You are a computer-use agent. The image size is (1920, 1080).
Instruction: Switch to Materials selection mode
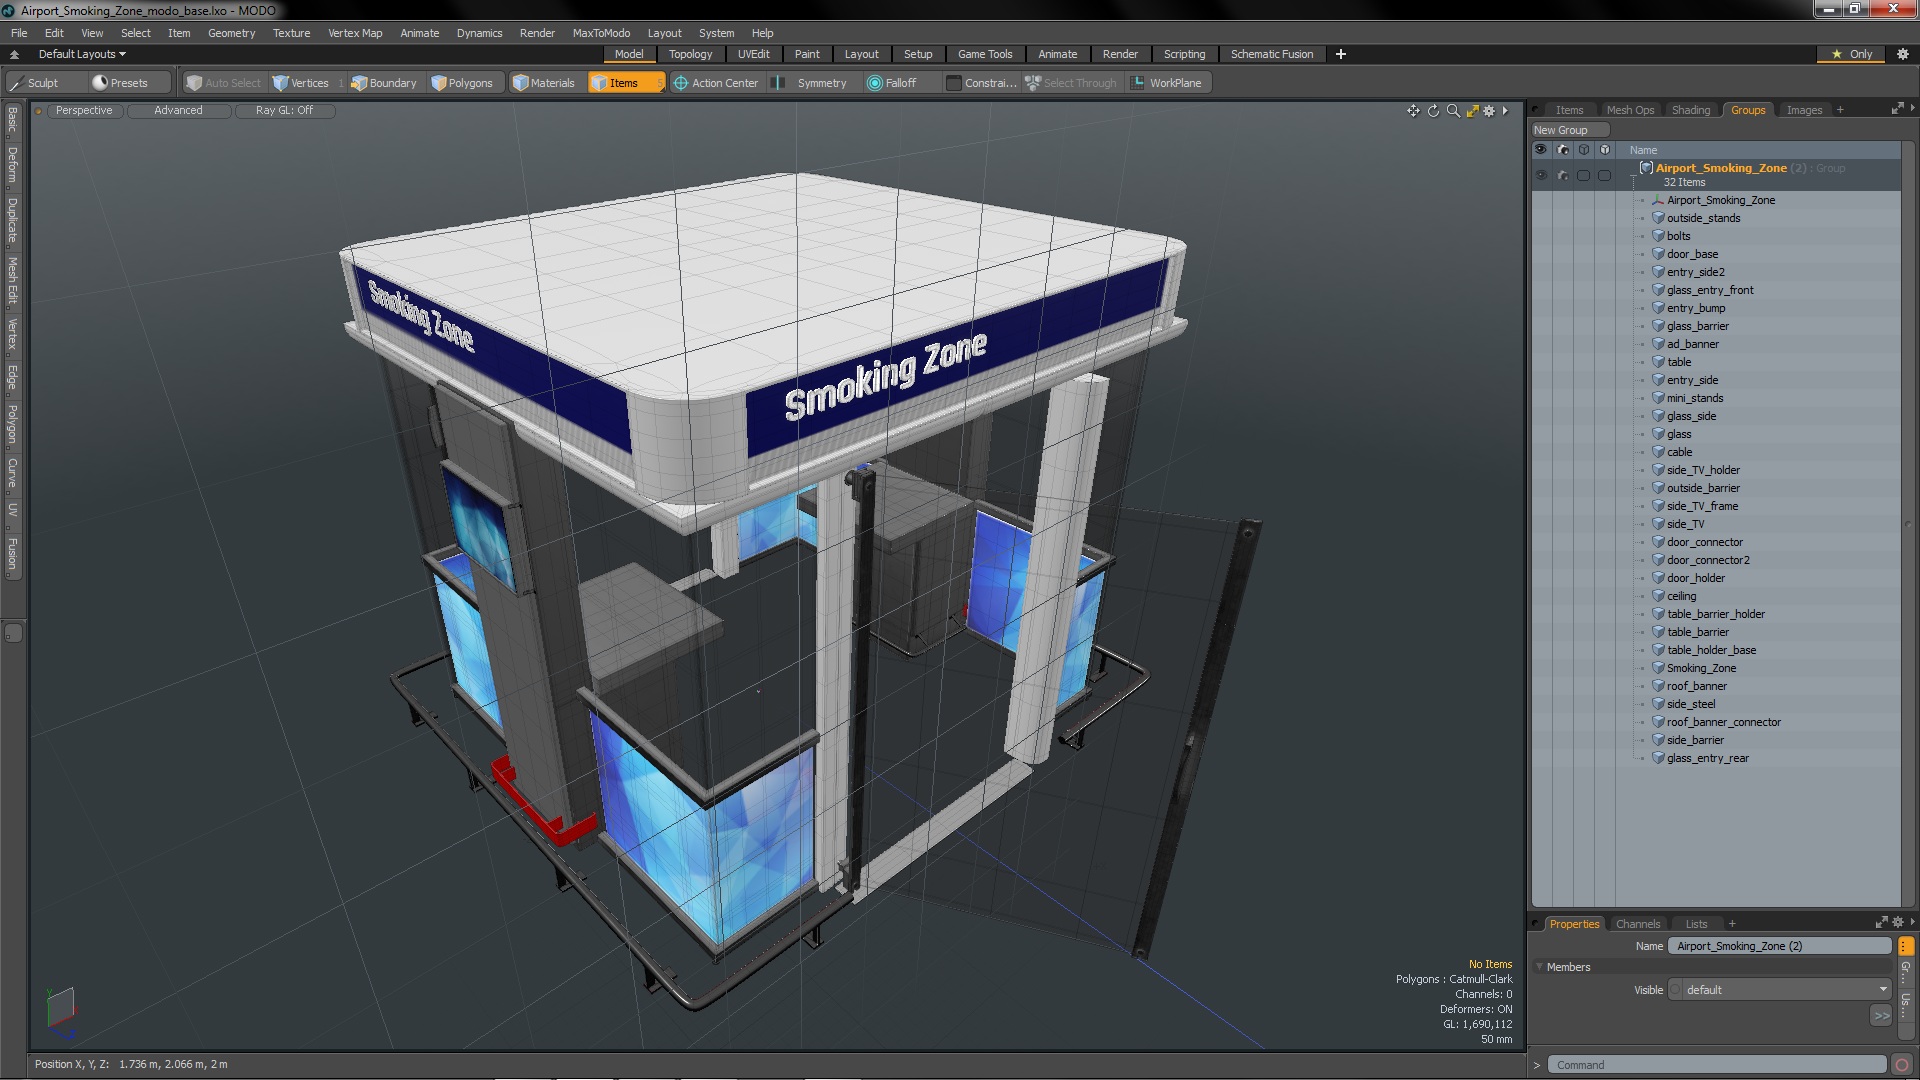tap(544, 83)
